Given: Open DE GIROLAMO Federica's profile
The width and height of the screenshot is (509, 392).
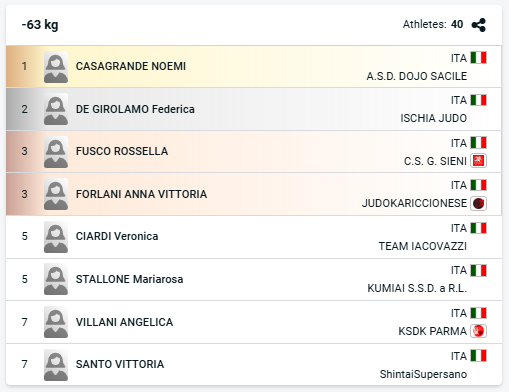Looking at the screenshot, I should pos(135,109).
